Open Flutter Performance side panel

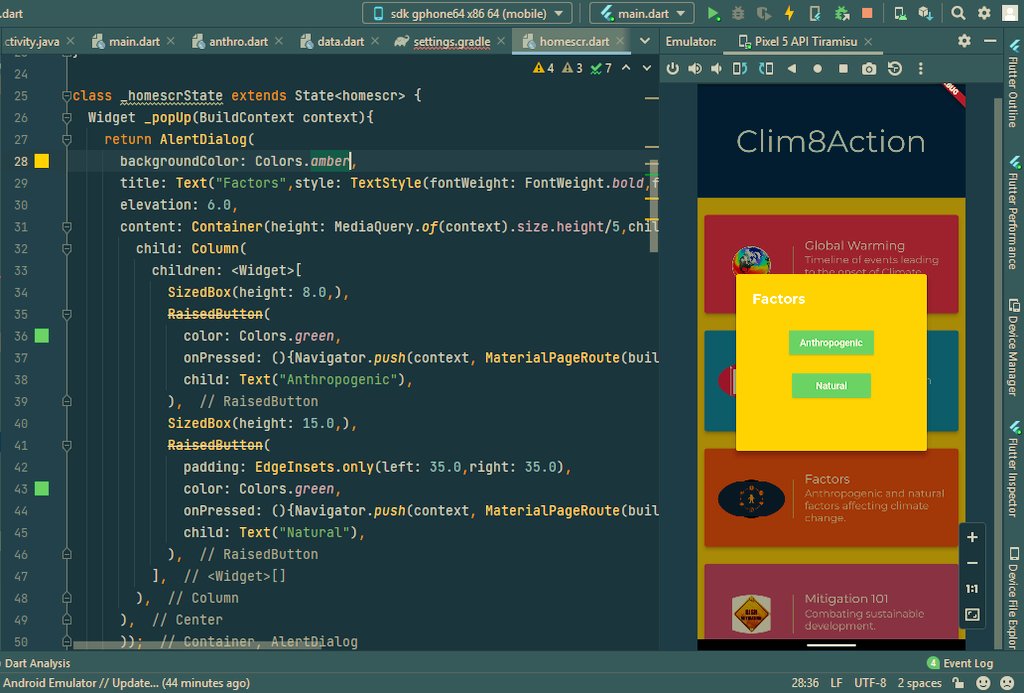1014,212
